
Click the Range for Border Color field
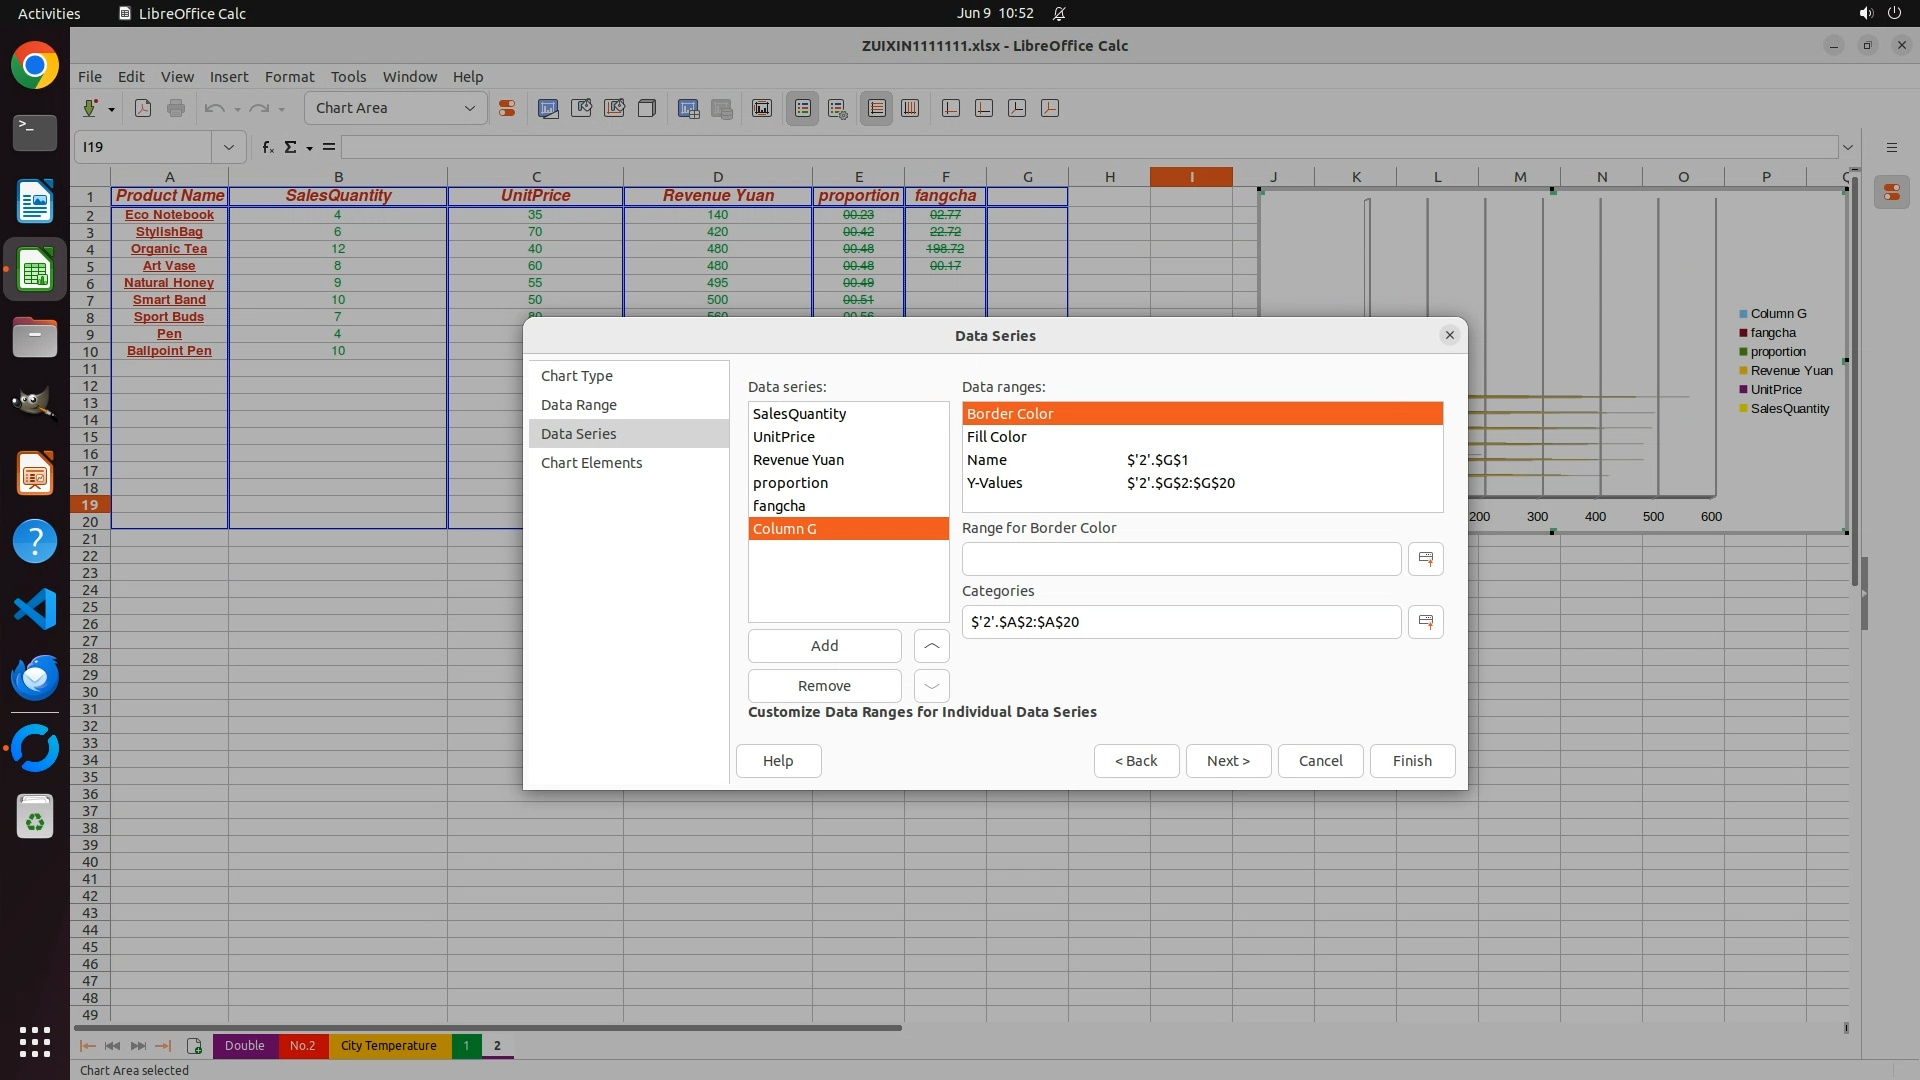[x=1180, y=559]
